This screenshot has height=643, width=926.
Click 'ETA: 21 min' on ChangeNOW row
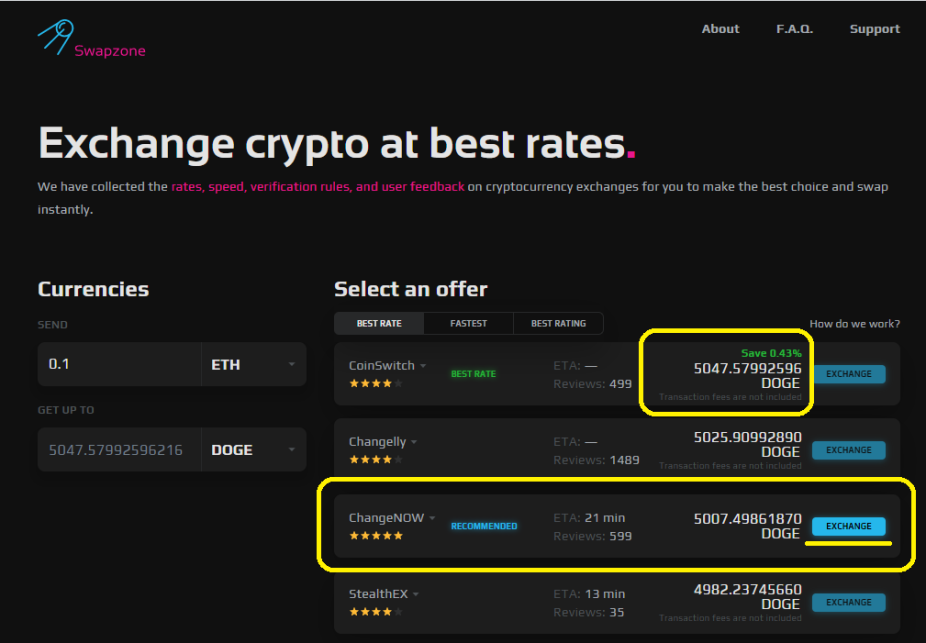click(589, 518)
